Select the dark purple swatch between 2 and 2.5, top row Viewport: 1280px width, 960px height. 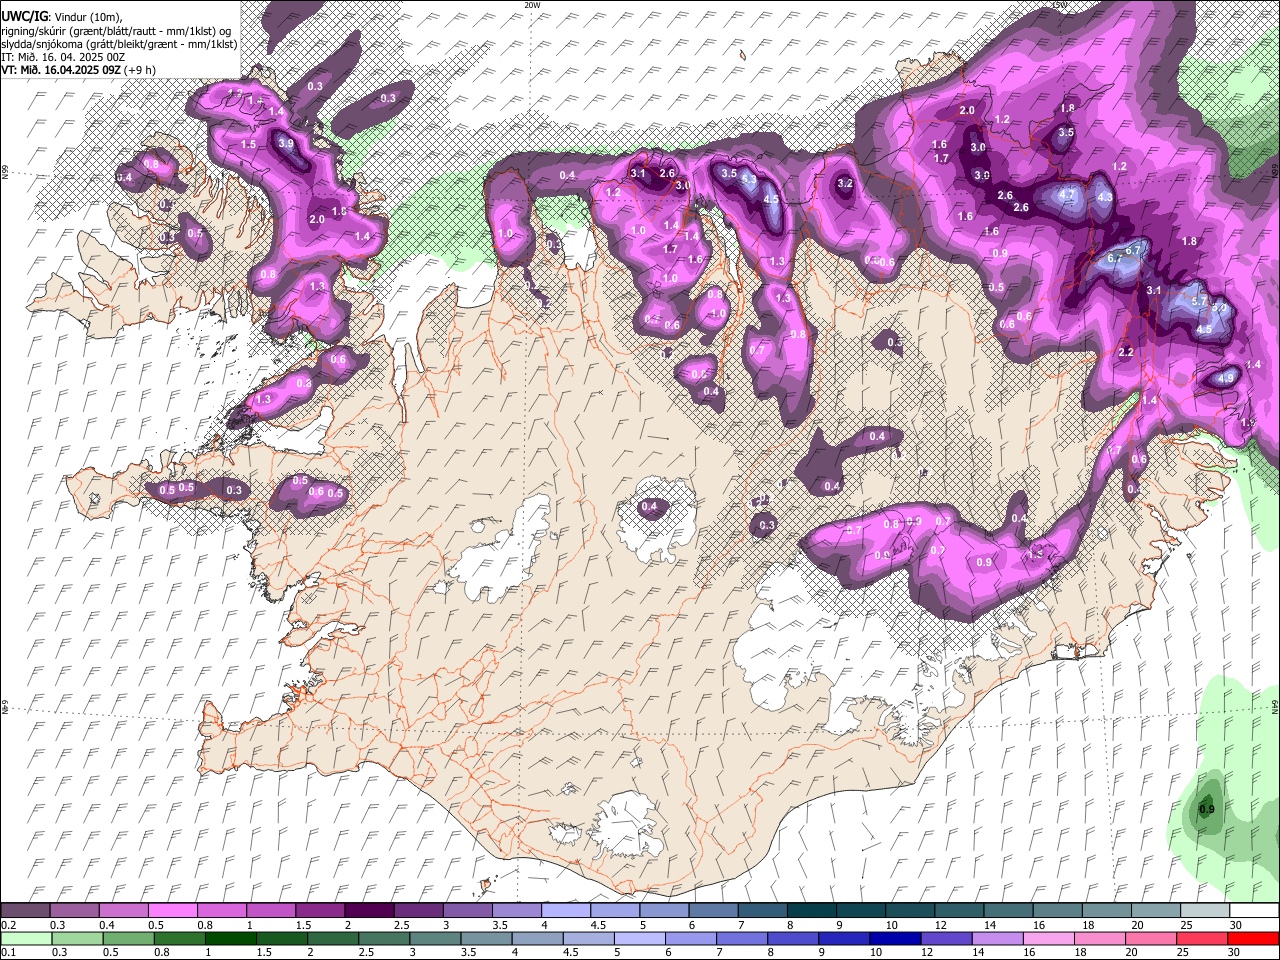pyautogui.click(x=368, y=911)
